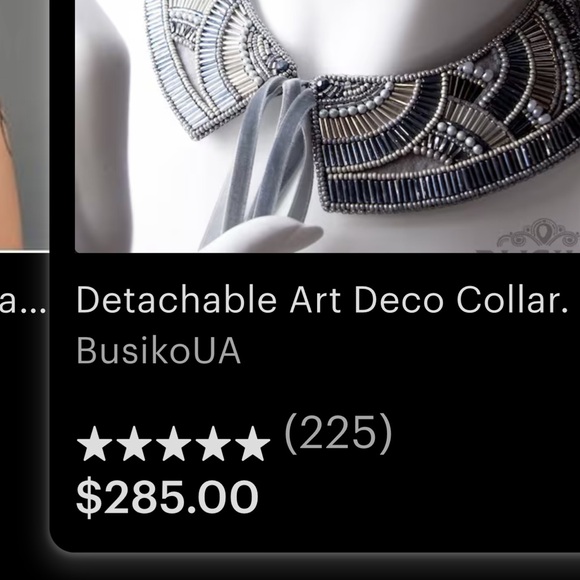Image resolution: width=580 pixels, height=580 pixels.
Task: Open the (225) reviews count
Action: [x=338, y=433]
